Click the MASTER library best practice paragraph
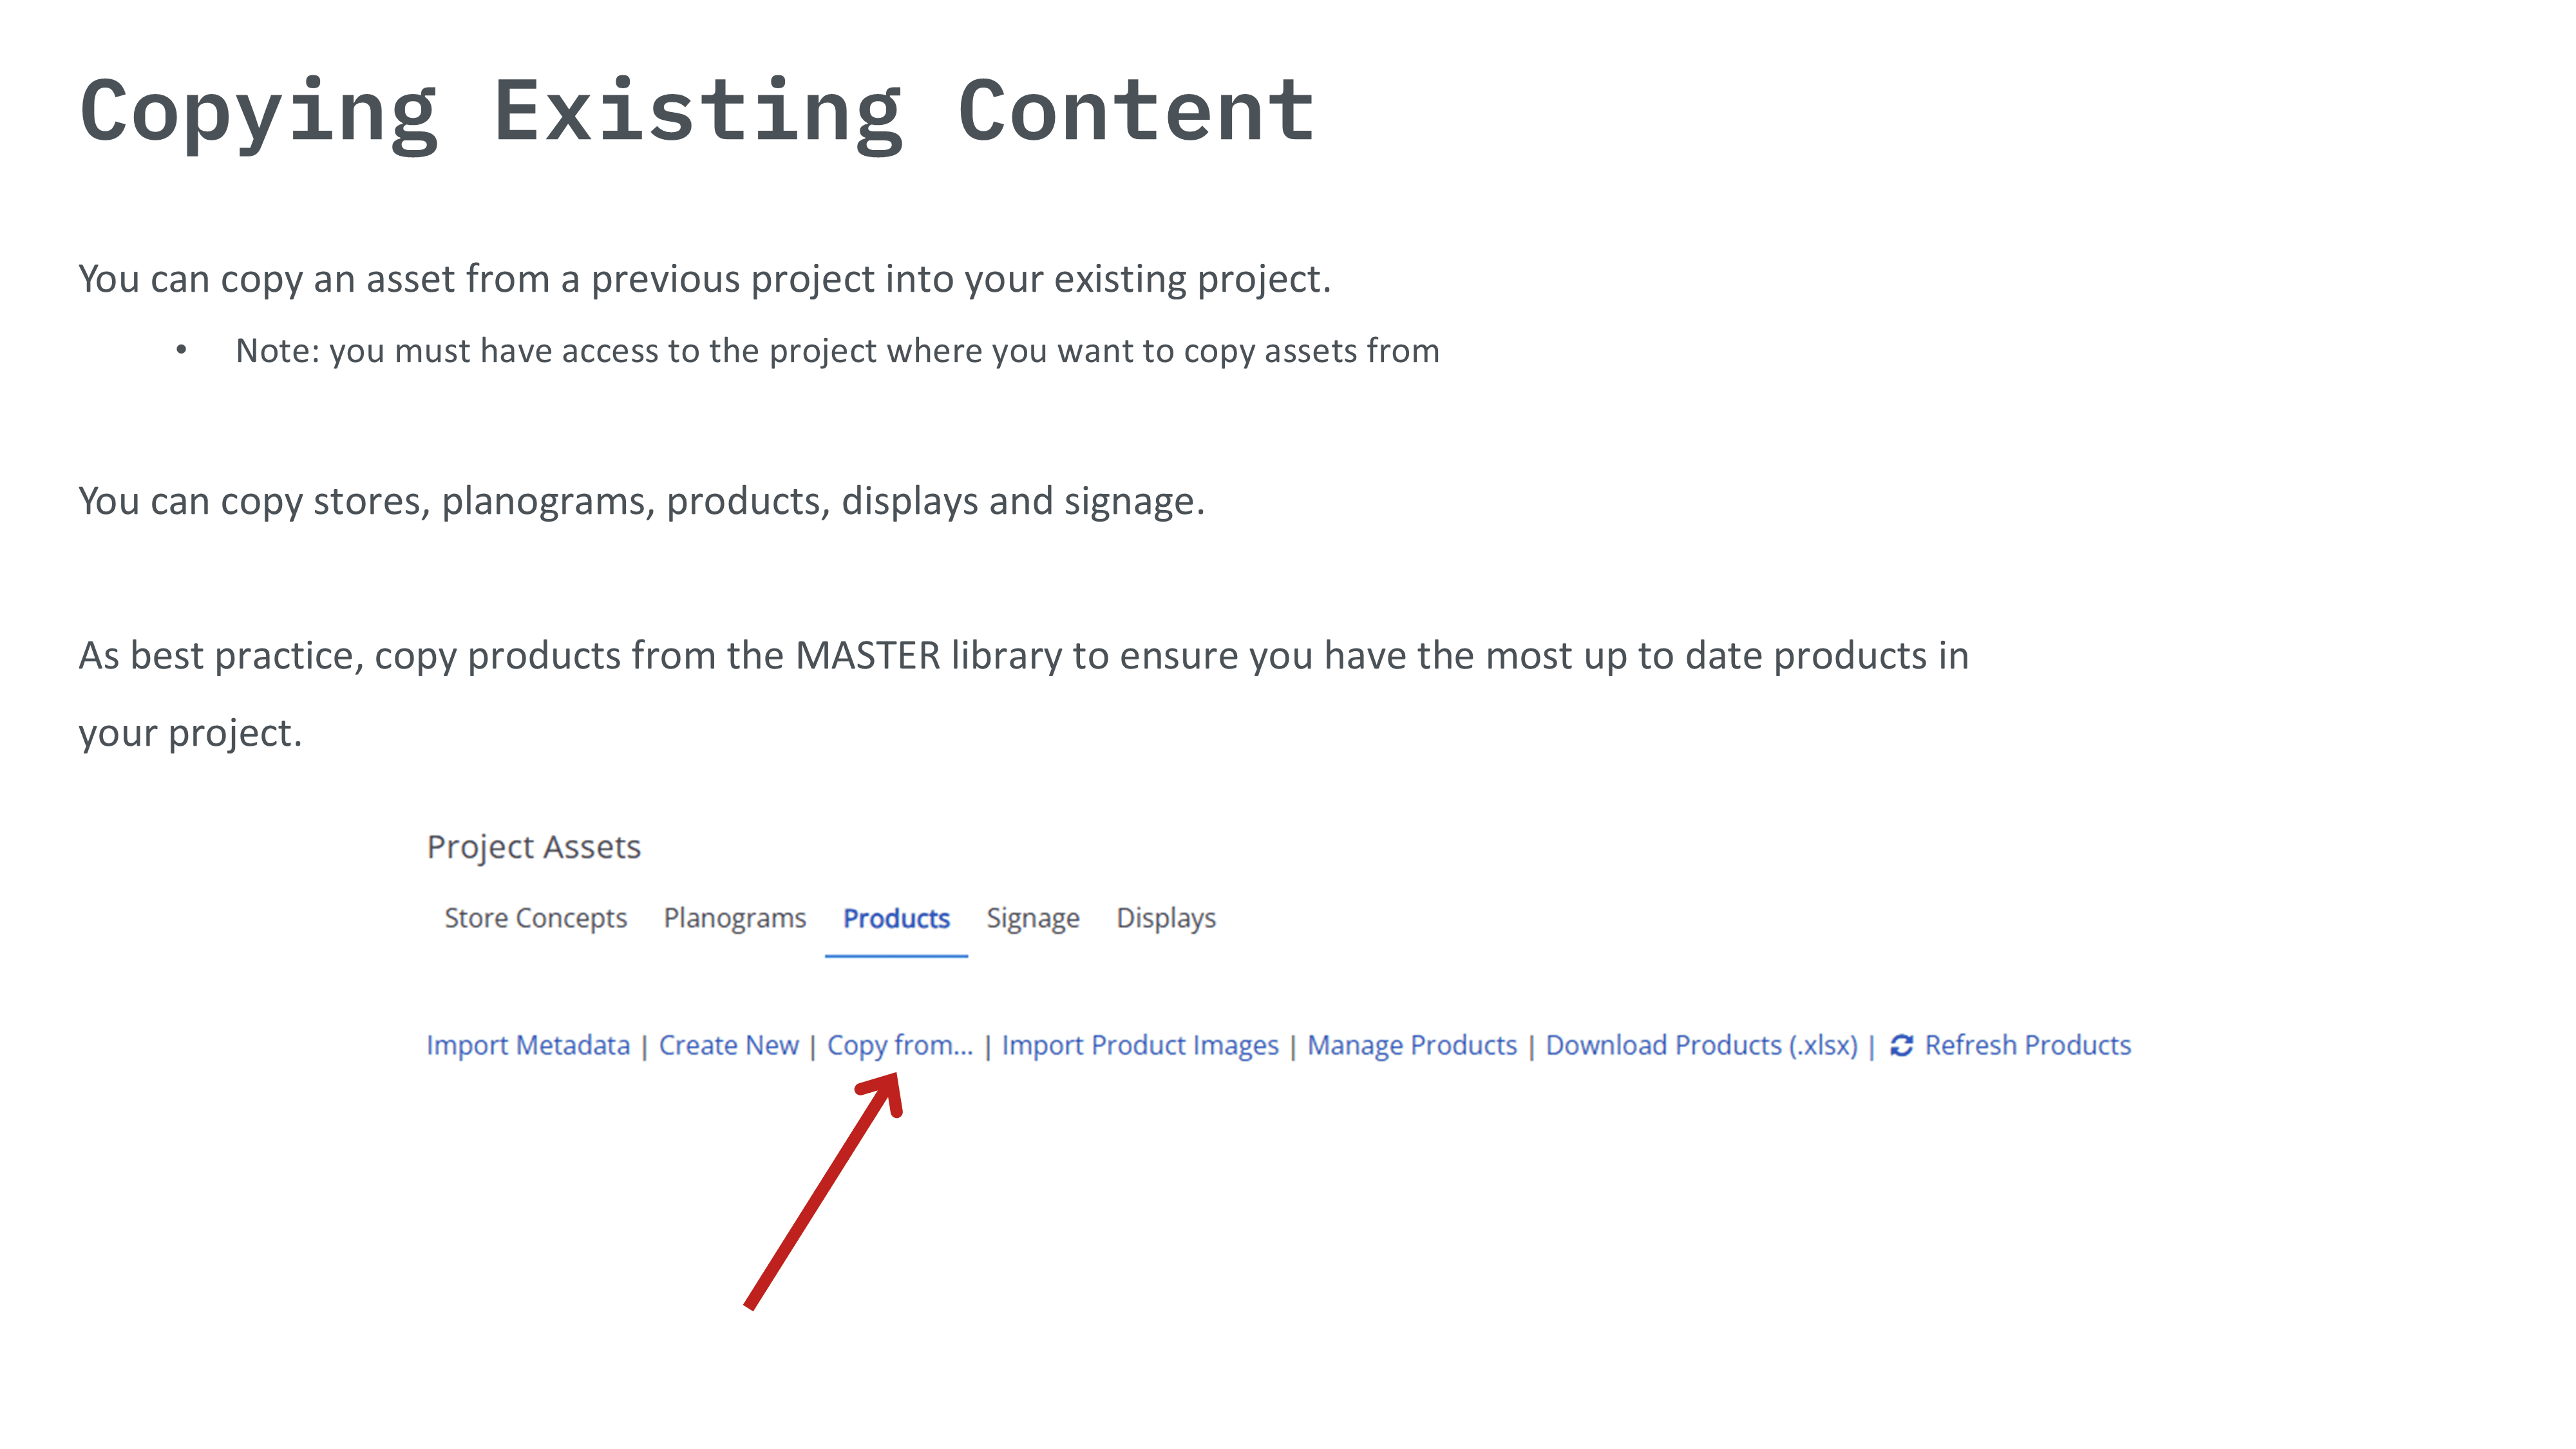The image size is (2576, 1449). (1023, 657)
